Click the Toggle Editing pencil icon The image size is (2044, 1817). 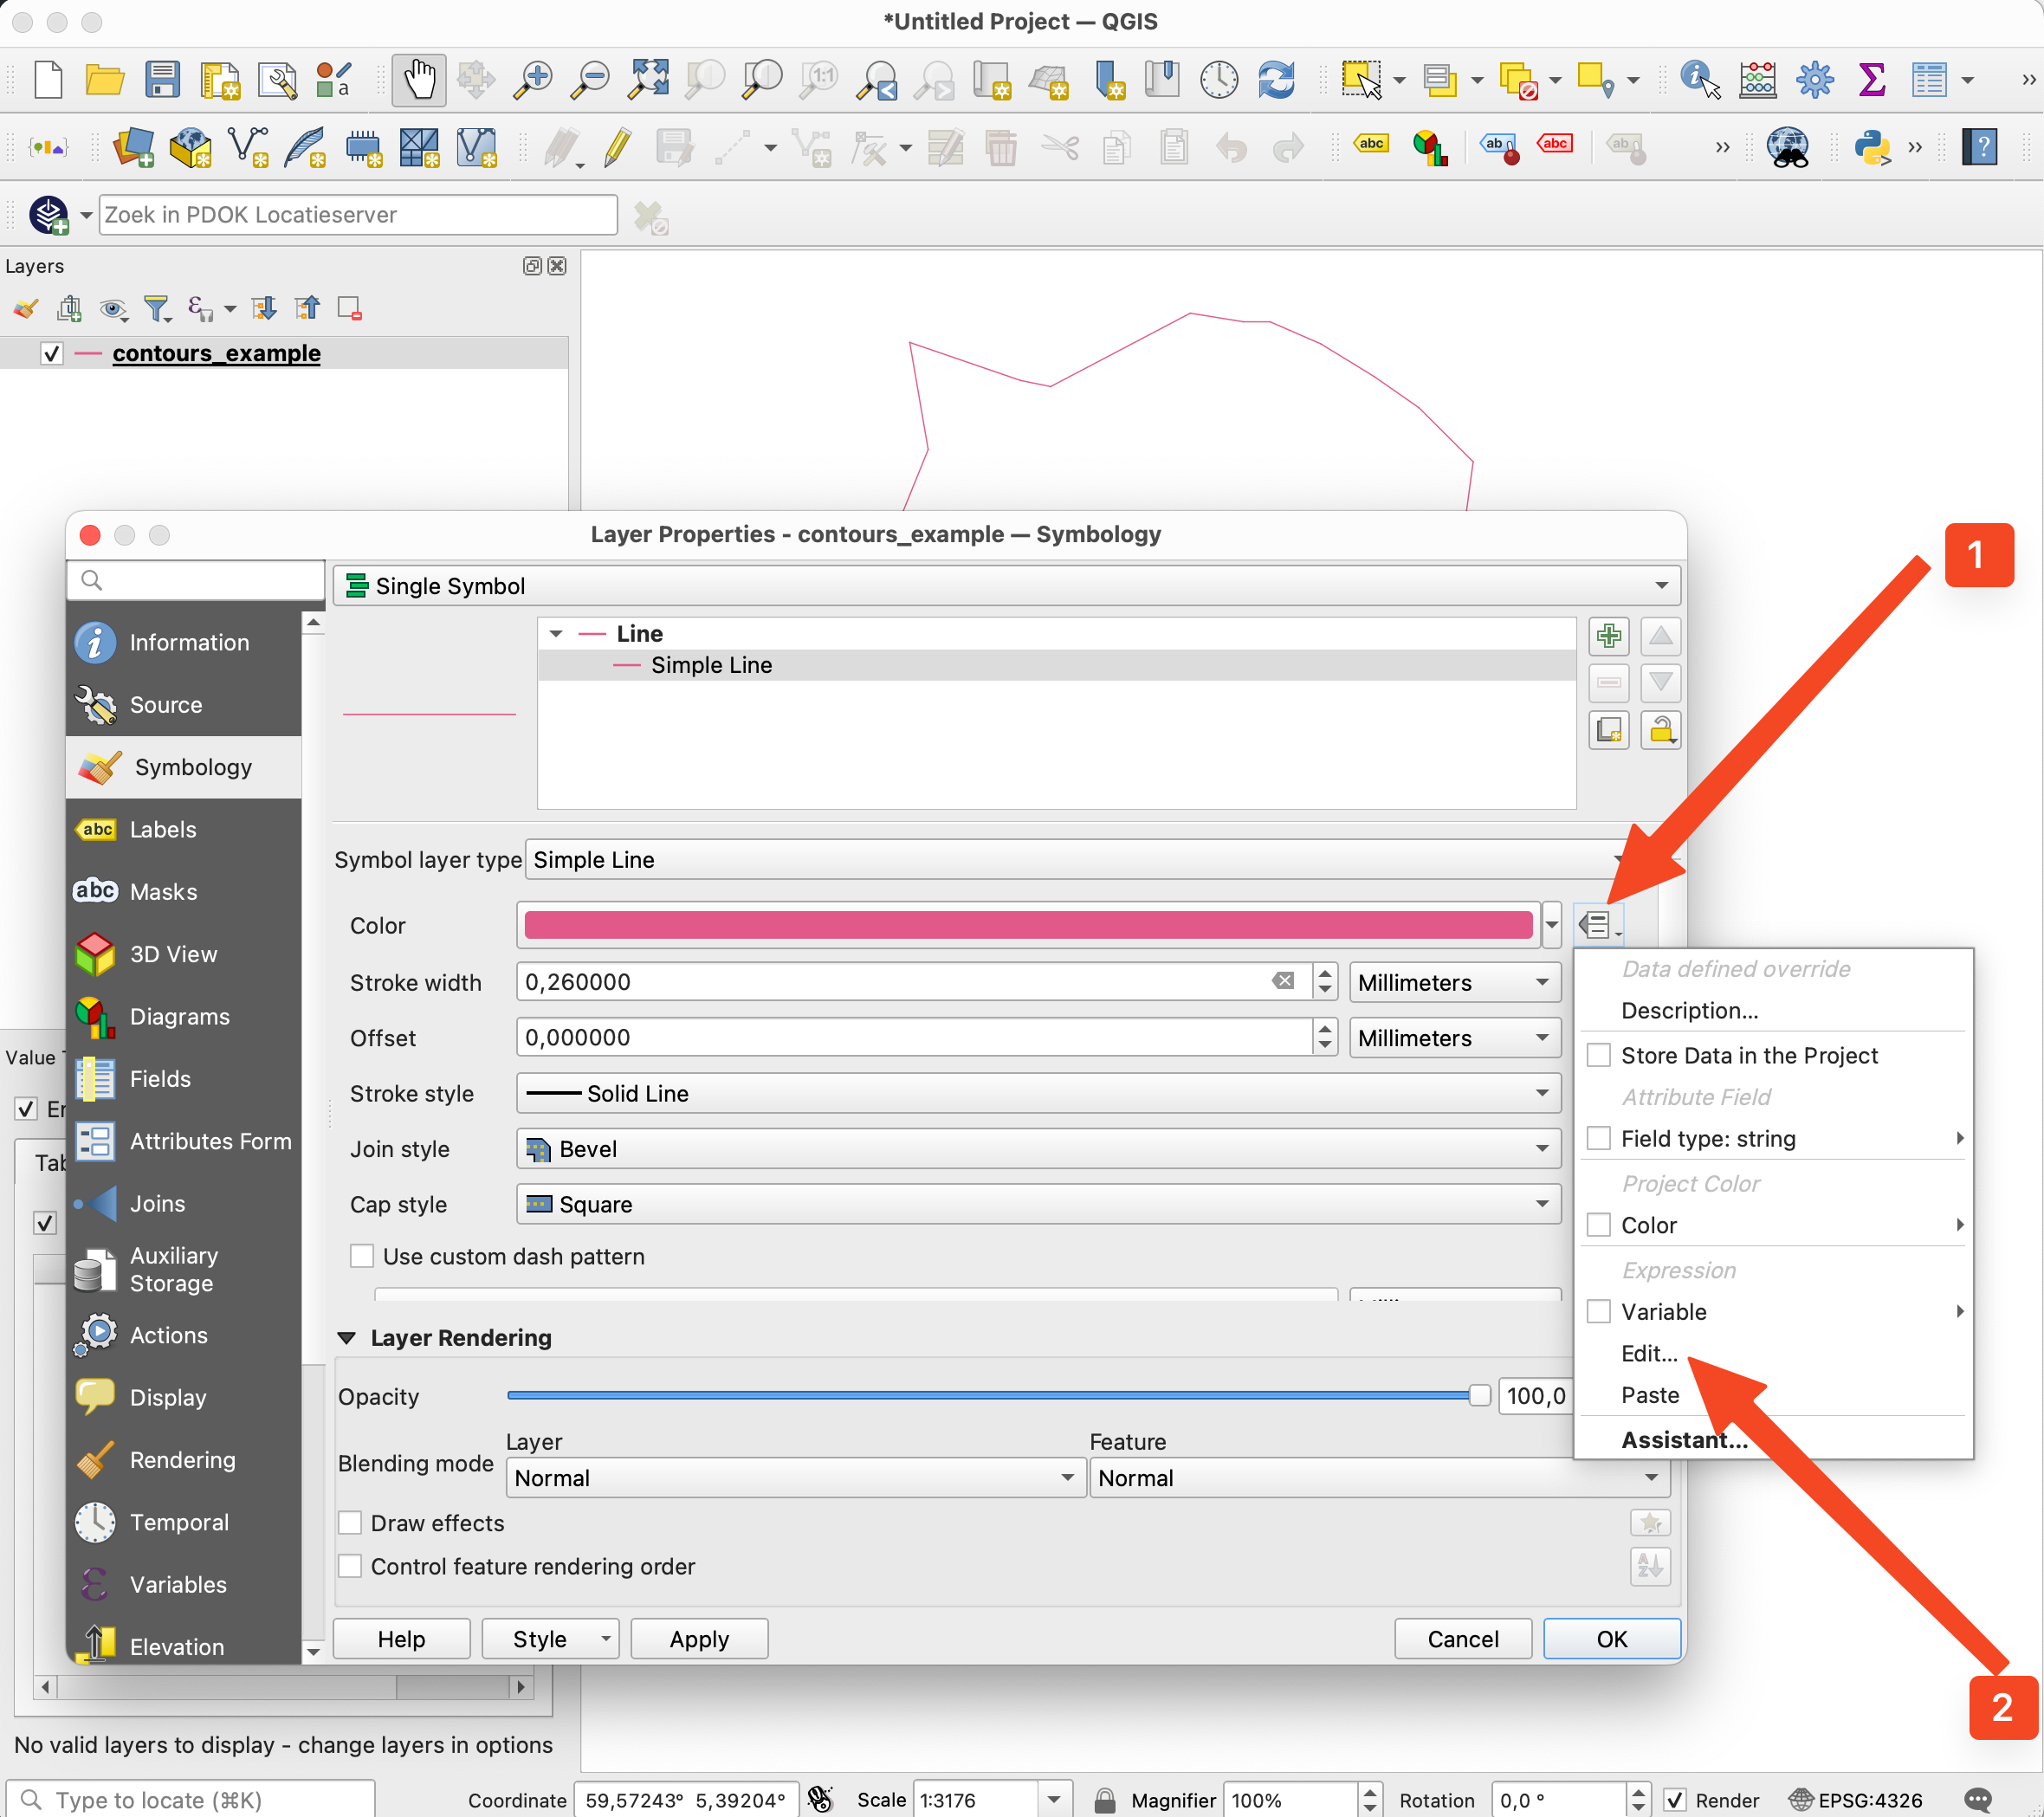618,148
